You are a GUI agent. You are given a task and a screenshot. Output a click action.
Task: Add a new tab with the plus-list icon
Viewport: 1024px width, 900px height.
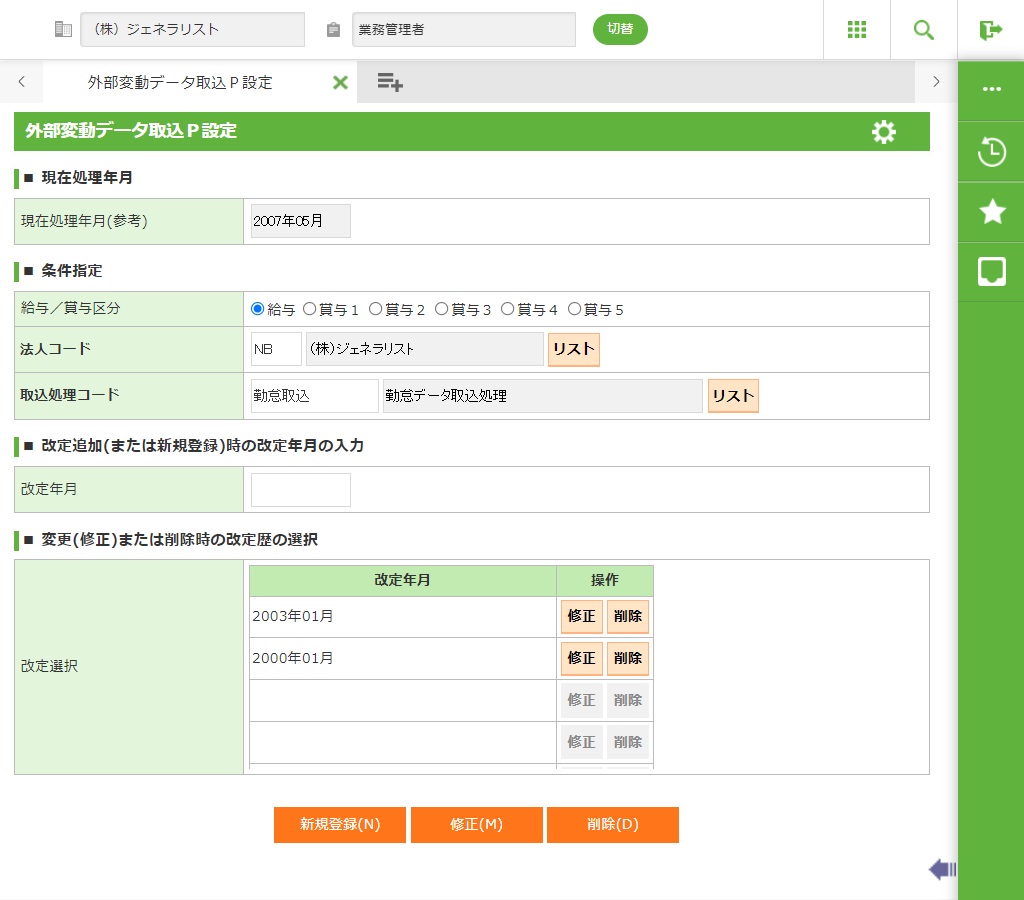[390, 83]
